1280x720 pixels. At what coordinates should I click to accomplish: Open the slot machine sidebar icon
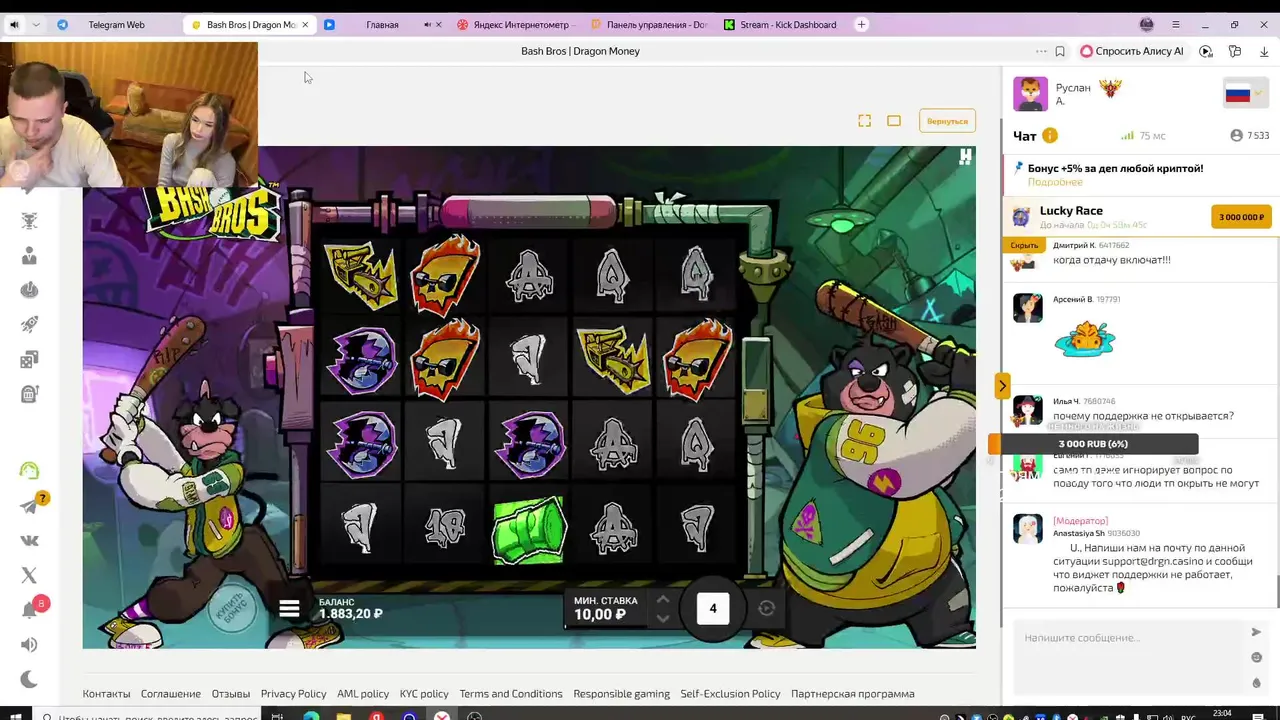(x=29, y=394)
